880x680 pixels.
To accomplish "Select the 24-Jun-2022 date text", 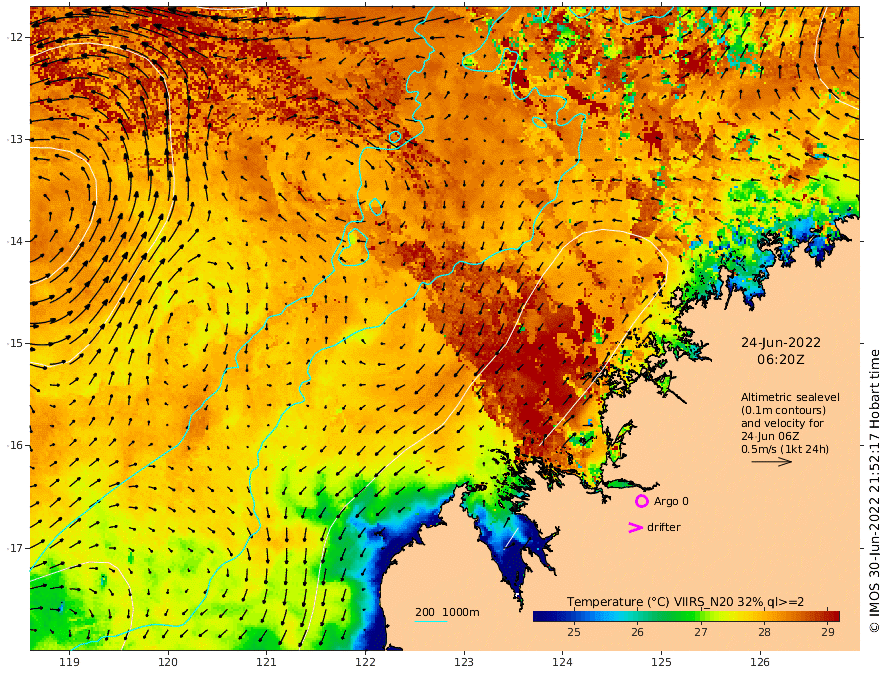I will point(781,342).
